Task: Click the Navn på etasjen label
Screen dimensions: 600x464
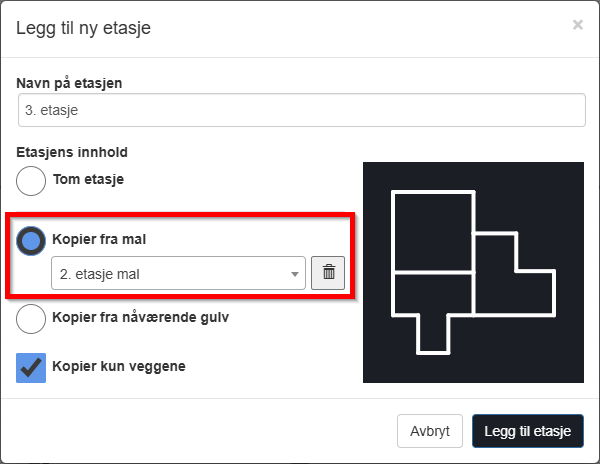Action: click(69, 83)
